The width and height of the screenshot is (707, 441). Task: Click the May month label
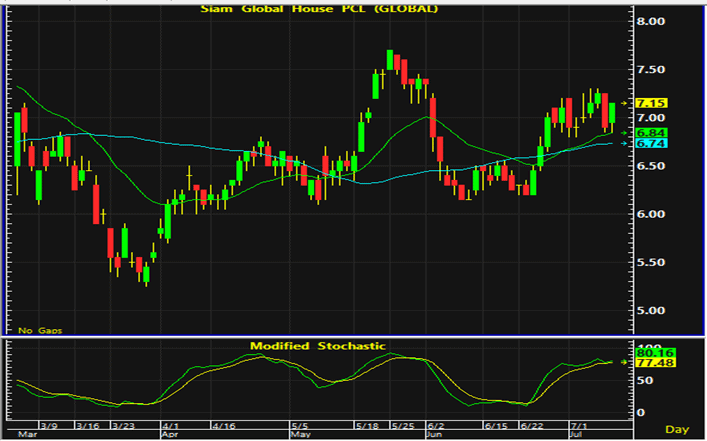pos(300,434)
